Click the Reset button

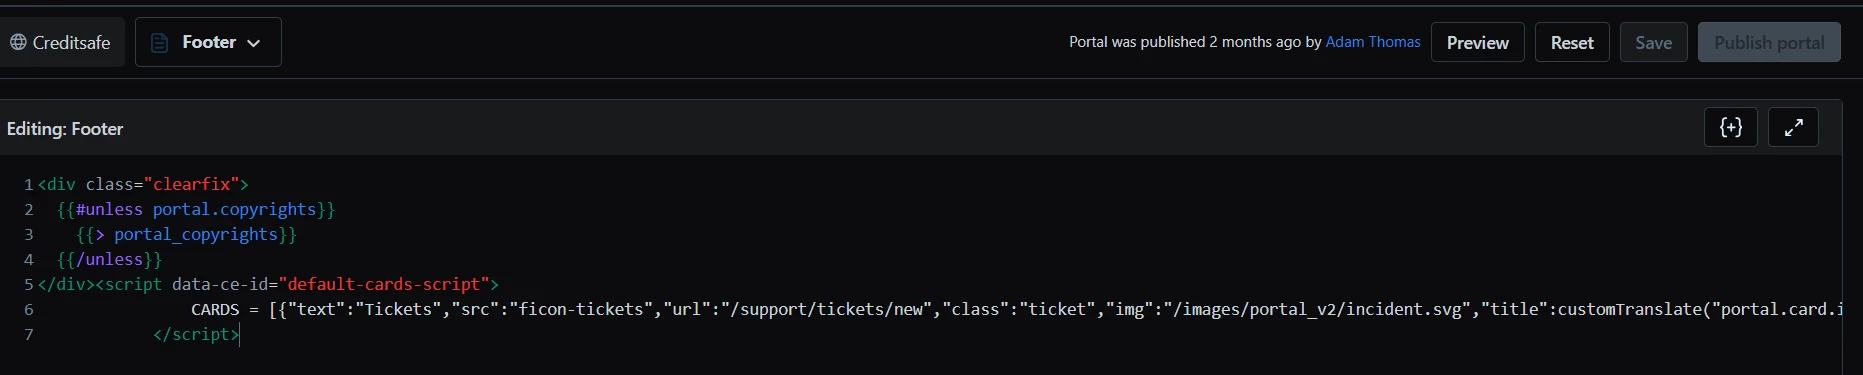click(1572, 42)
